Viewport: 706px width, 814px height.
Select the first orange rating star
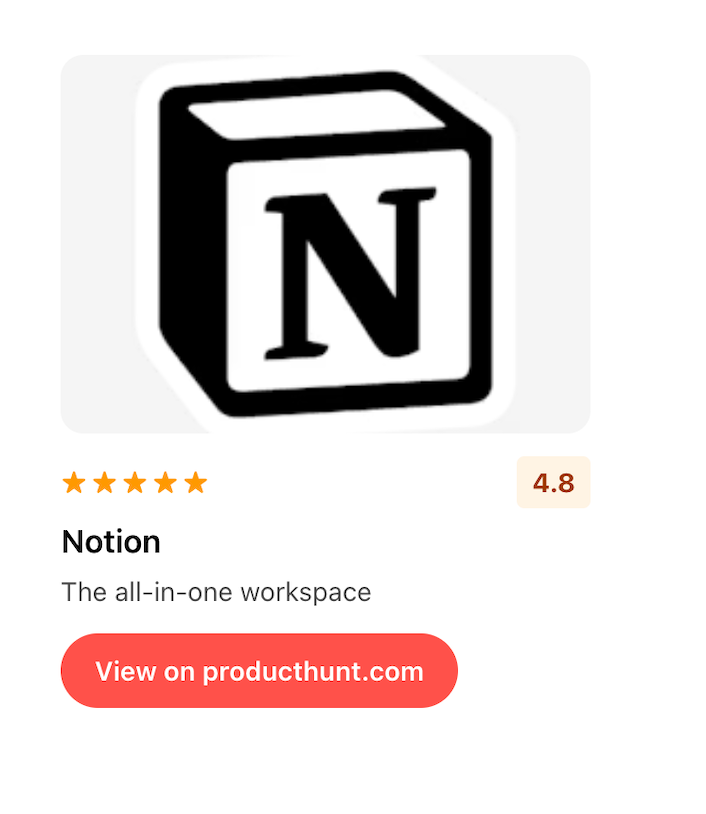pyautogui.click(x=74, y=482)
